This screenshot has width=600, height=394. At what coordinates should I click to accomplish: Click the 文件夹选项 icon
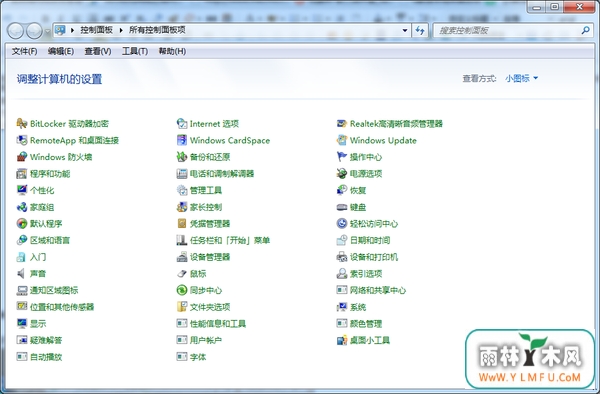click(x=182, y=307)
